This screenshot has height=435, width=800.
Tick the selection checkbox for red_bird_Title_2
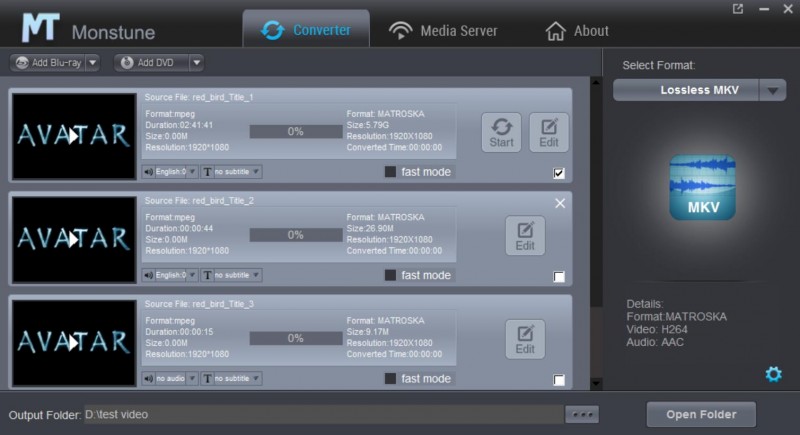pos(558,277)
